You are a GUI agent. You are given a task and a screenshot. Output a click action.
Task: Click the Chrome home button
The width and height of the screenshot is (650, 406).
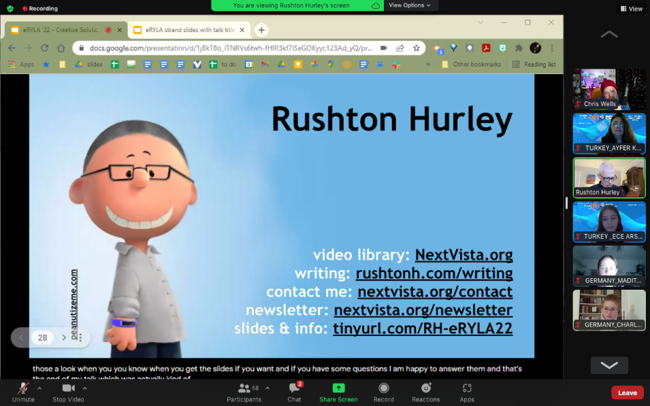pos(61,48)
